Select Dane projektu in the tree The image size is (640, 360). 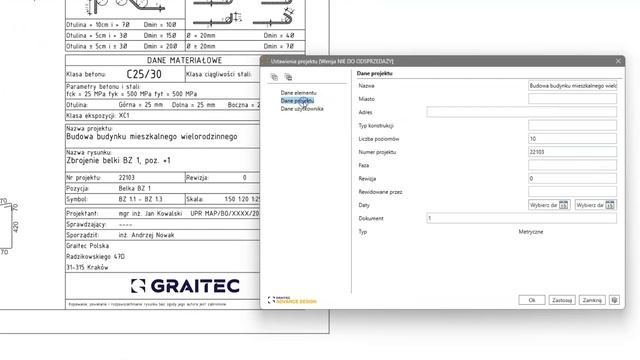(297, 100)
